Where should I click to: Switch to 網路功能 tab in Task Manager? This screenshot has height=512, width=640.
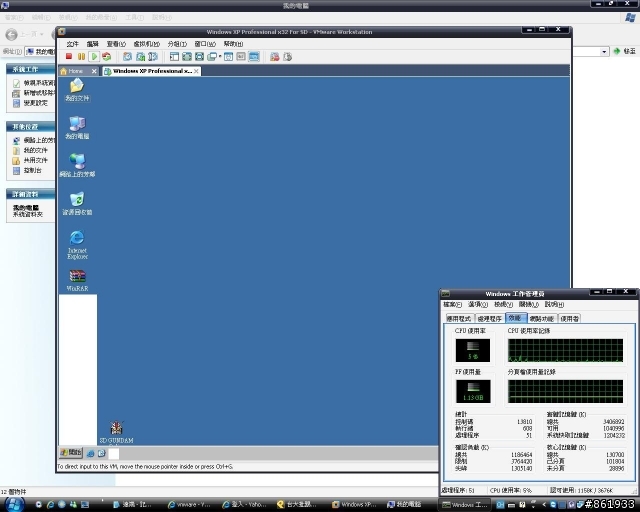pos(542,318)
